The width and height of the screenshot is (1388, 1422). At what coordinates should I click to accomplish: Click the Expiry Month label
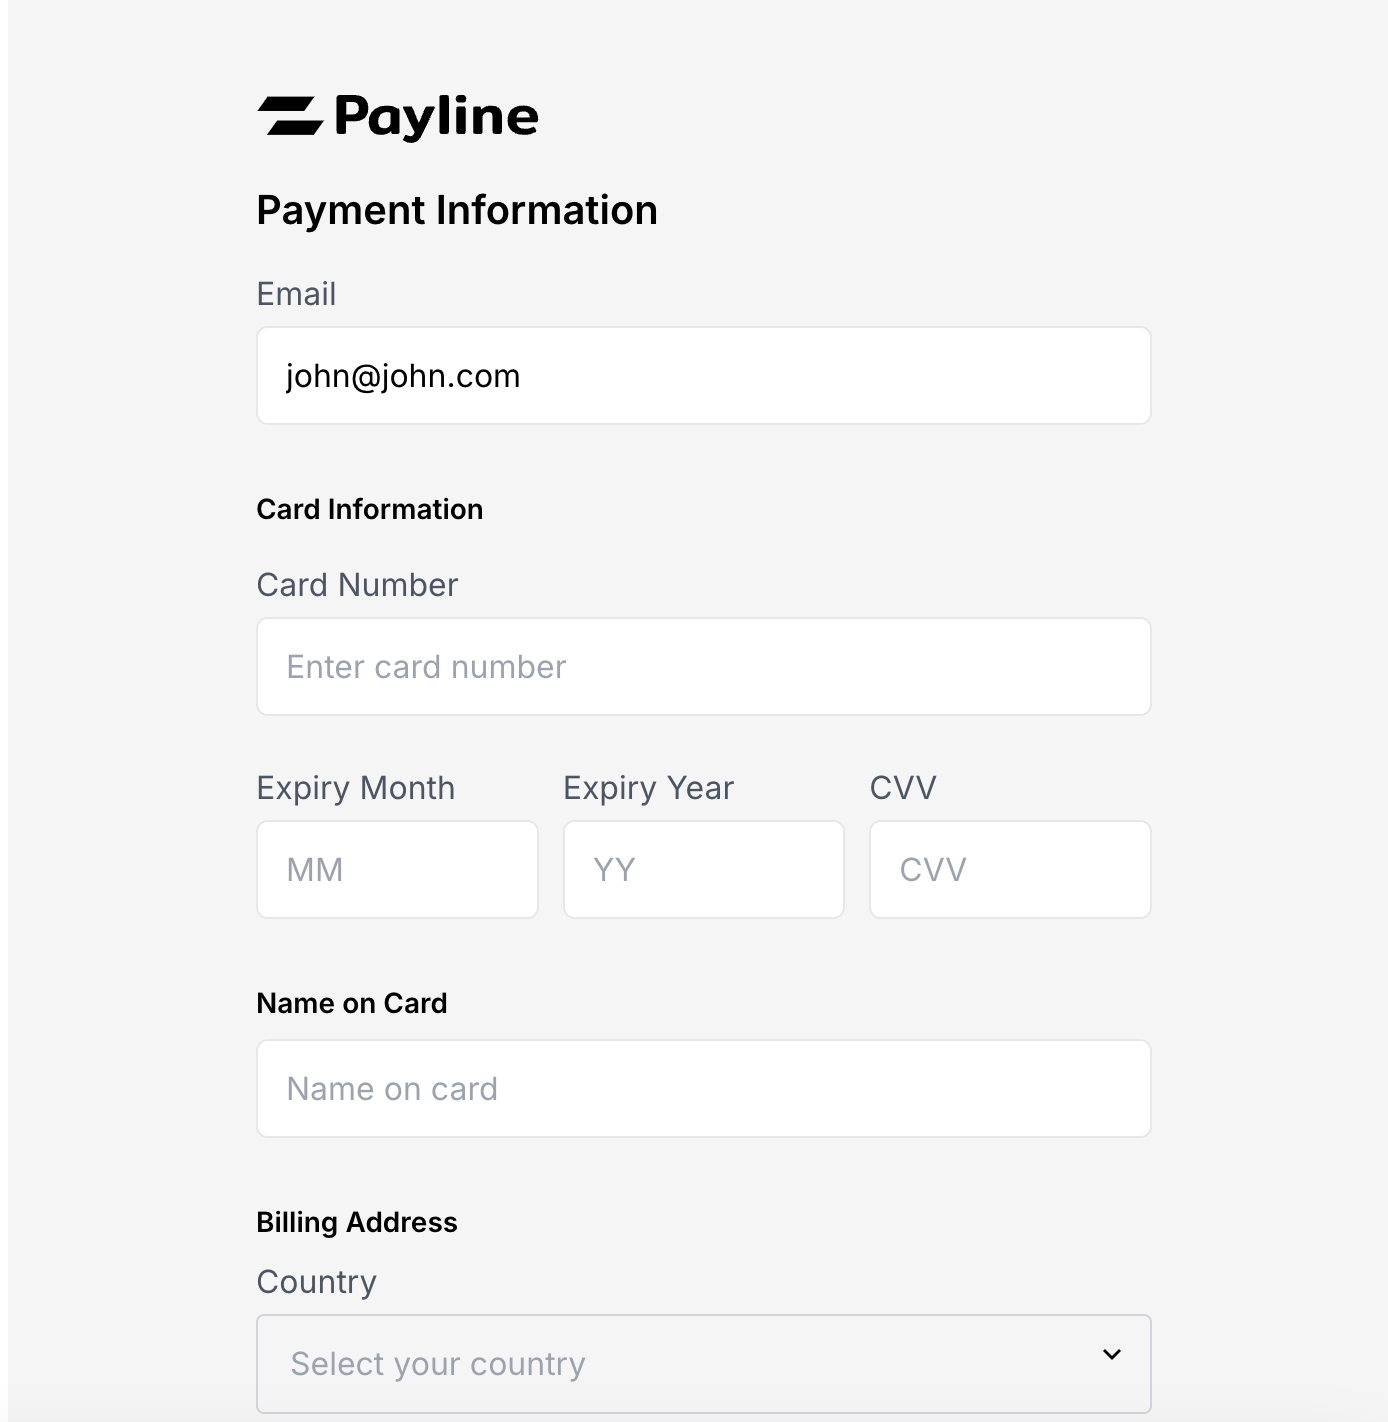point(355,788)
